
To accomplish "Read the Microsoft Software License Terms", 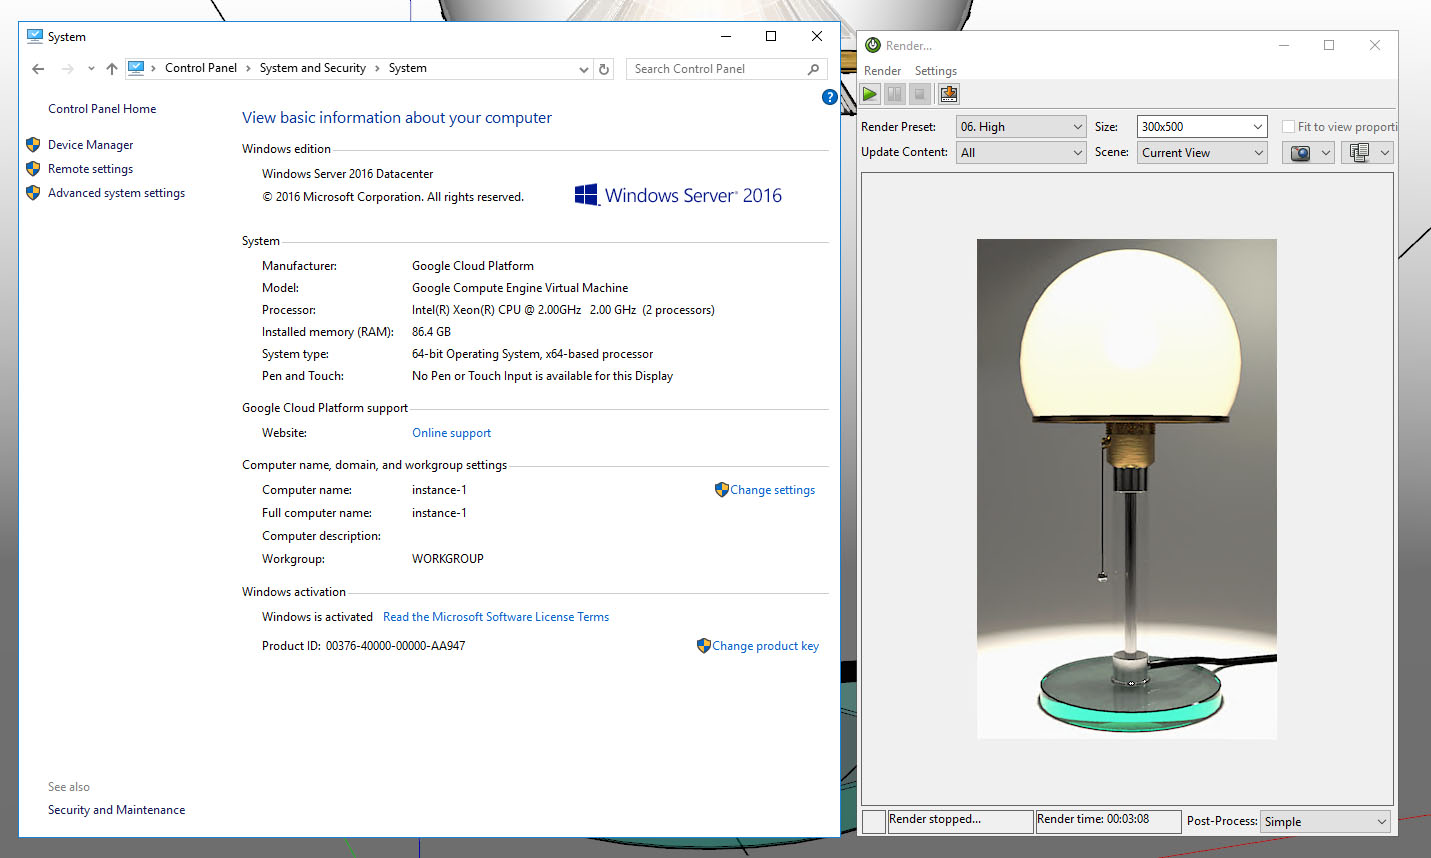I will (496, 617).
